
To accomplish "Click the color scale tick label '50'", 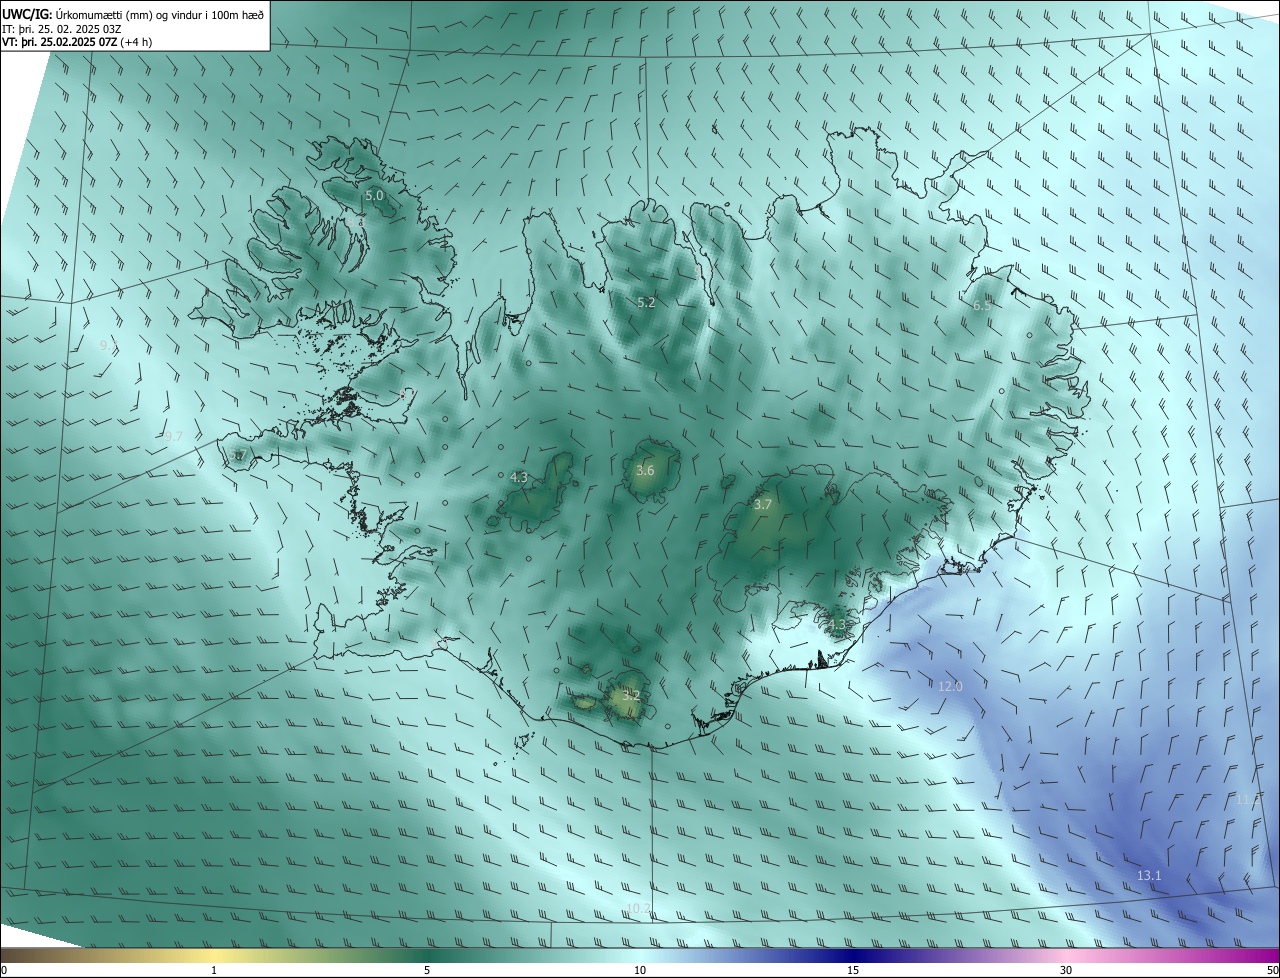I will pos(1272,970).
